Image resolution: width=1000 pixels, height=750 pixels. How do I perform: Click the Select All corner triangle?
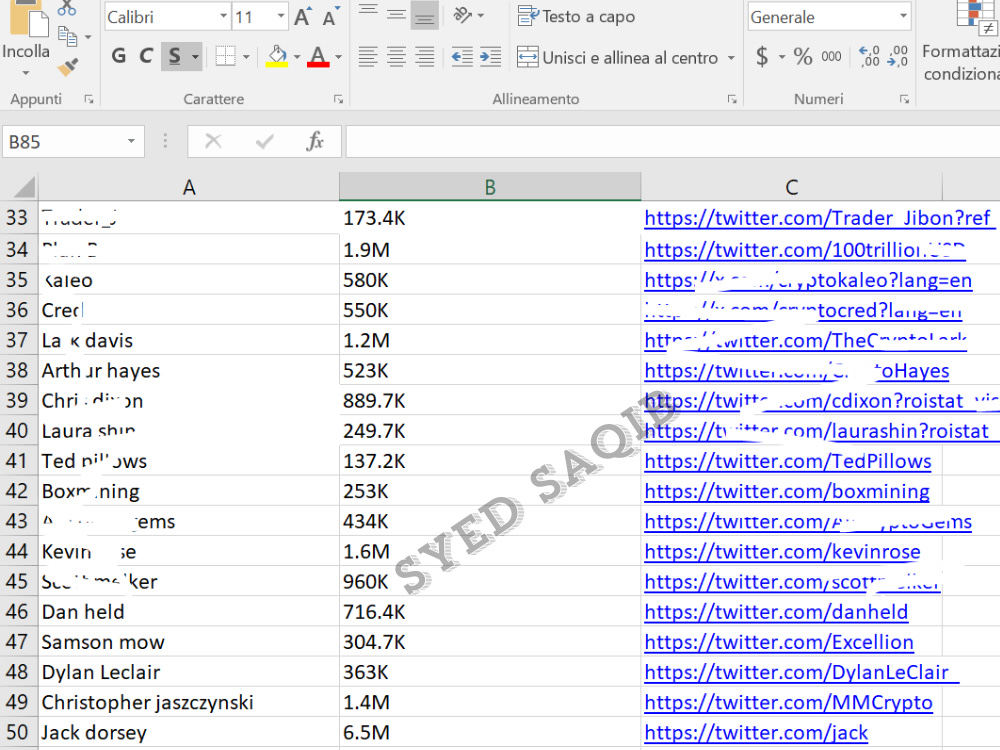[x=24, y=187]
